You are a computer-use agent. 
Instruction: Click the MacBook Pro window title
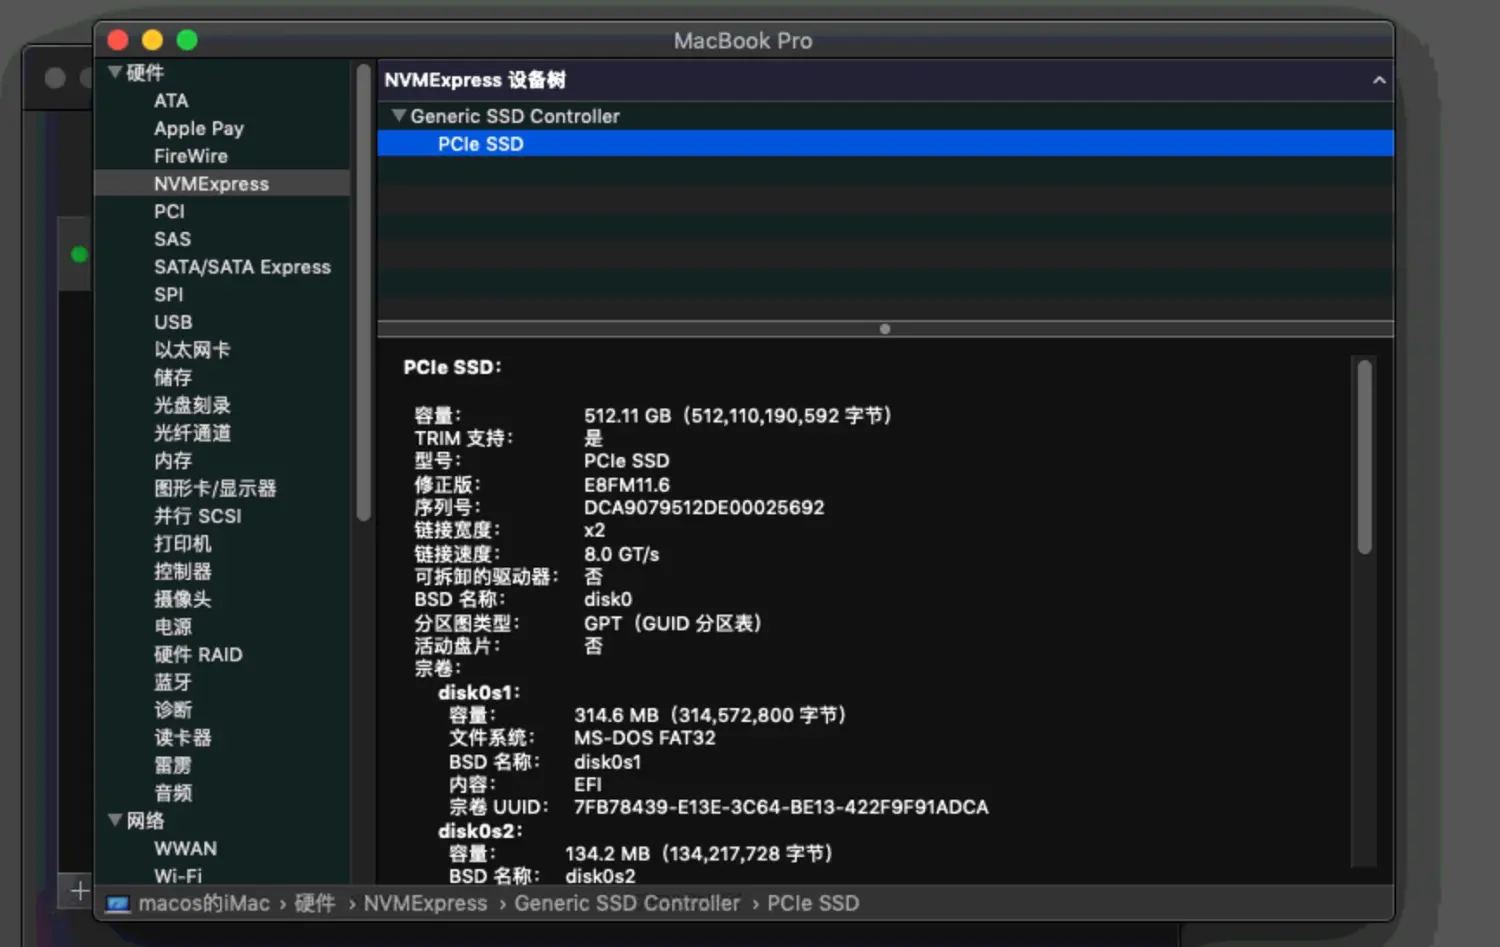[743, 41]
